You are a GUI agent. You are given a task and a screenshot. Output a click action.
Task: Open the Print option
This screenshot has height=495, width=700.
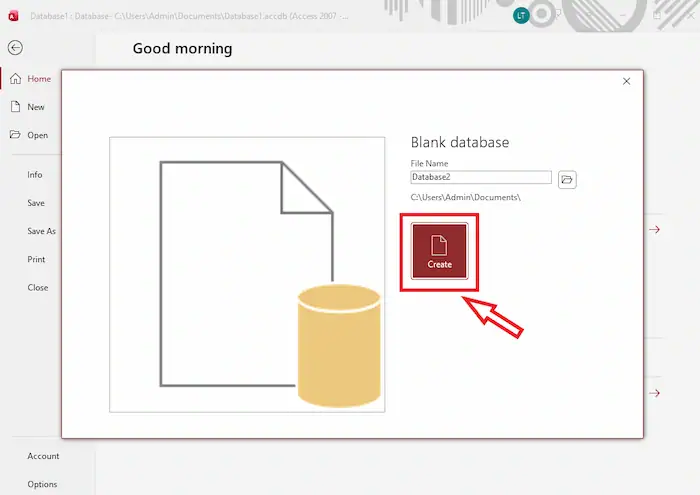36,259
